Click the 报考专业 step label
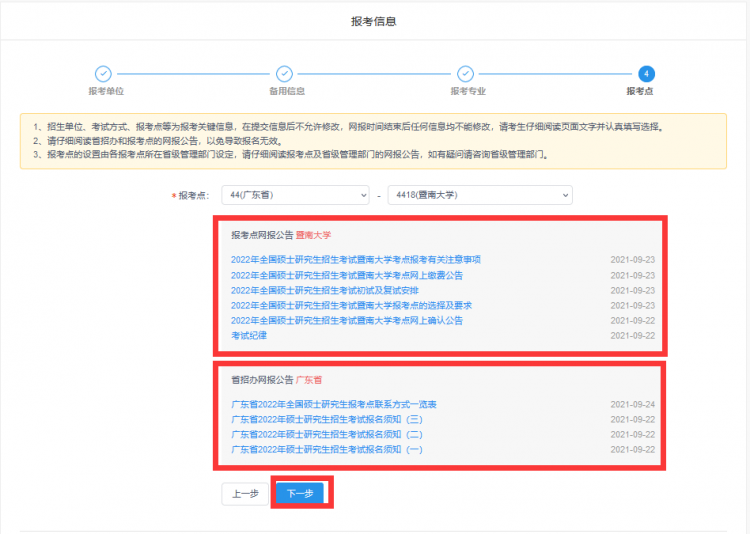Image resolution: width=750 pixels, height=534 pixels. click(468, 91)
